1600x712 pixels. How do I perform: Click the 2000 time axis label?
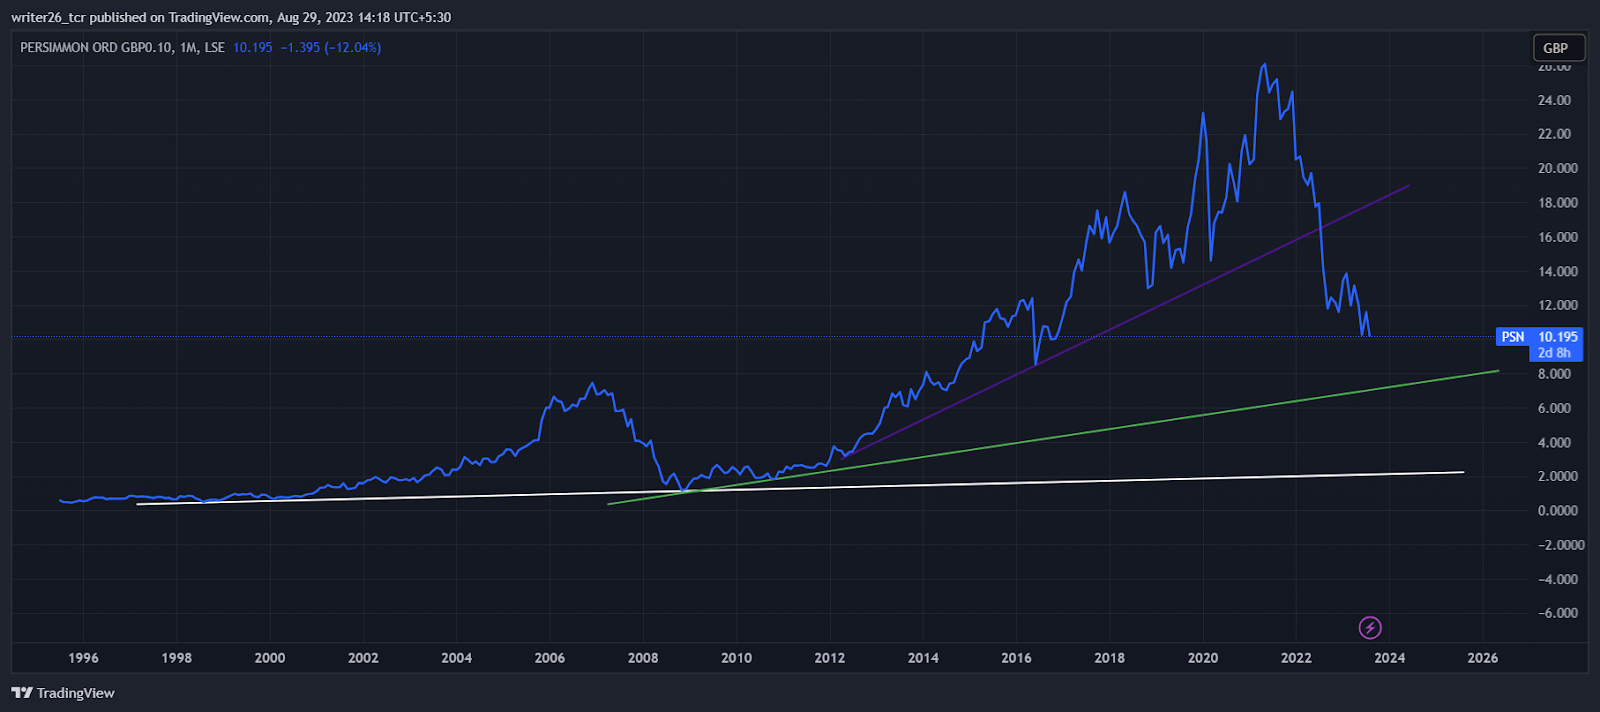point(270,658)
